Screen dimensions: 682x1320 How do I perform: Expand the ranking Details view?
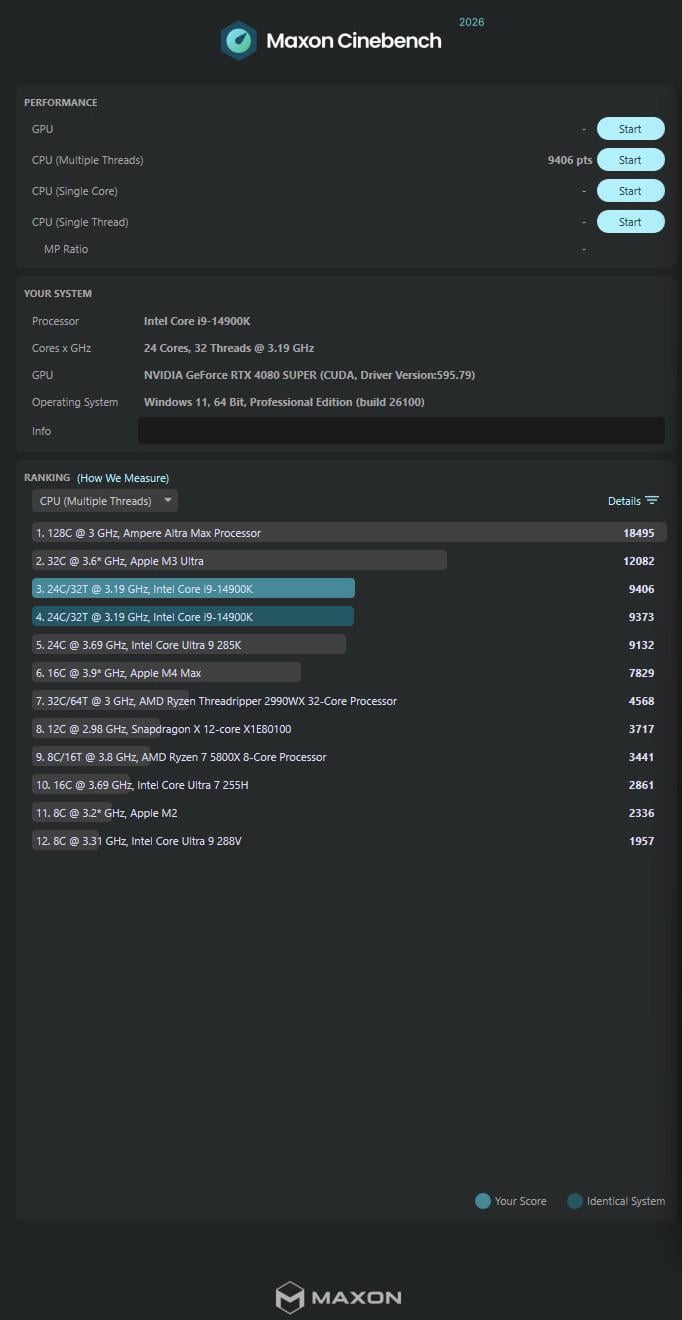pos(624,501)
